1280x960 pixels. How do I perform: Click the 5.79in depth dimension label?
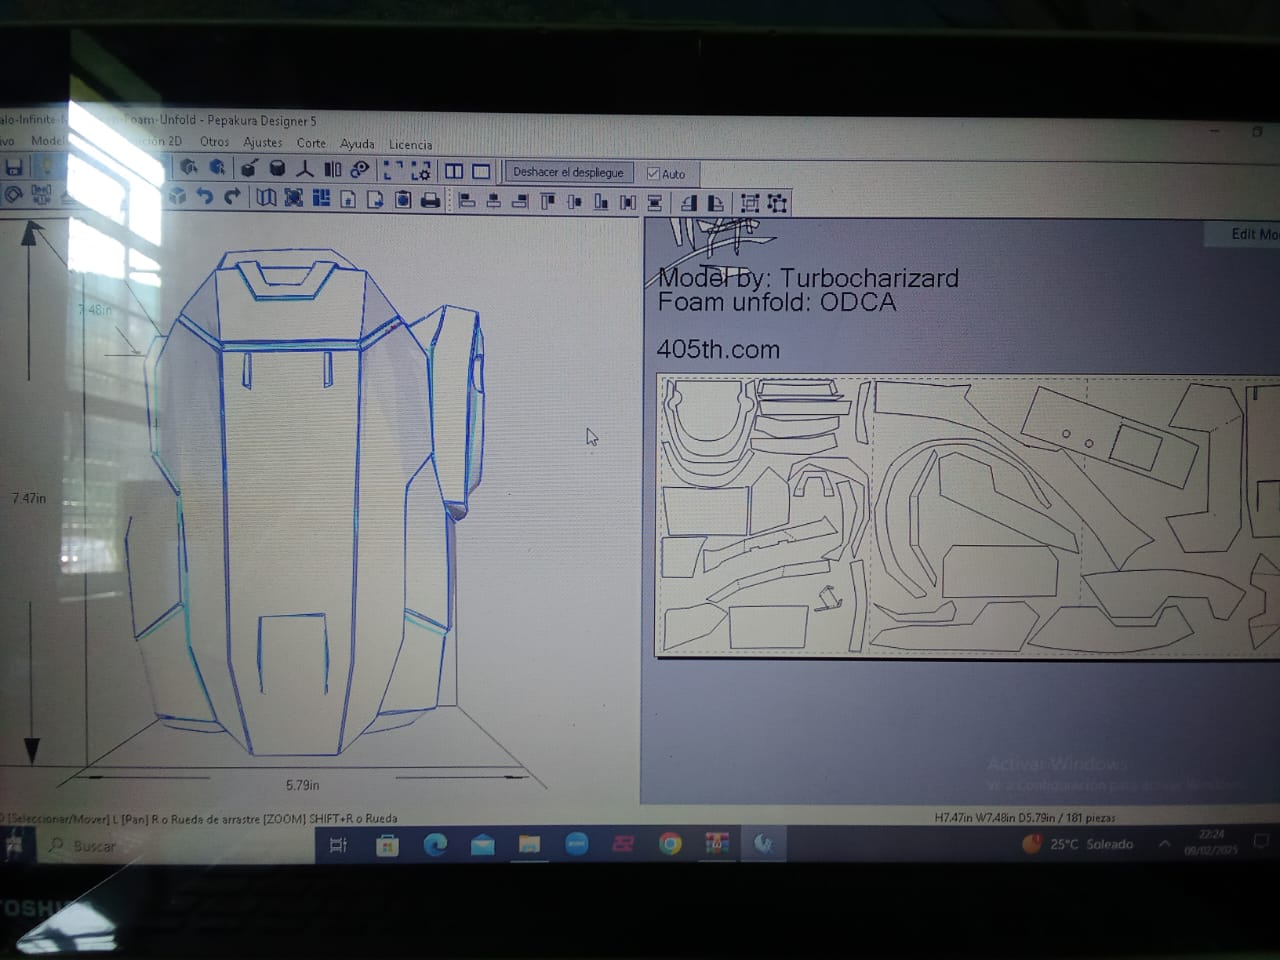click(x=302, y=785)
